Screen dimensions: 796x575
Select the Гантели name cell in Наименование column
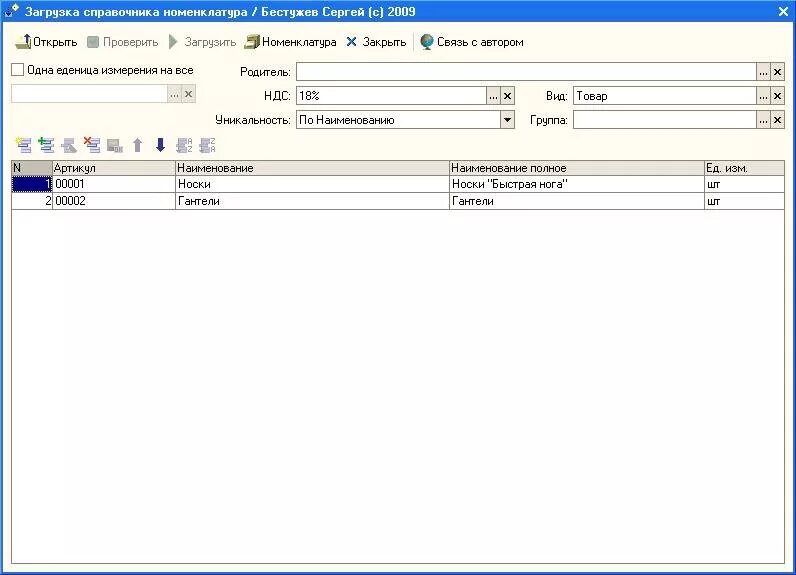tap(312, 201)
